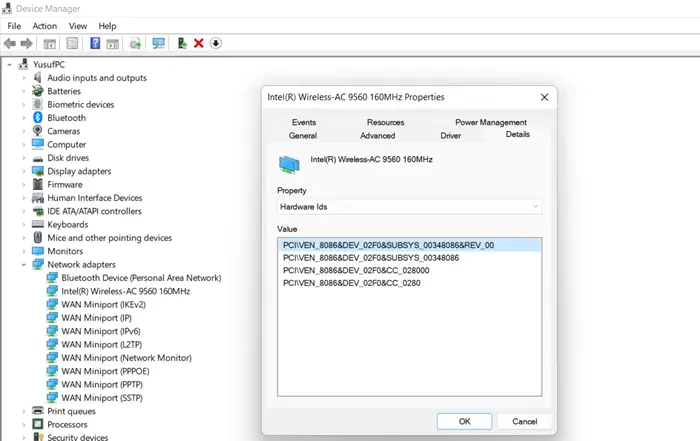
Task: Click the red X Uninstall device icon
Action: pyautogui.click(x=199, y=43)
